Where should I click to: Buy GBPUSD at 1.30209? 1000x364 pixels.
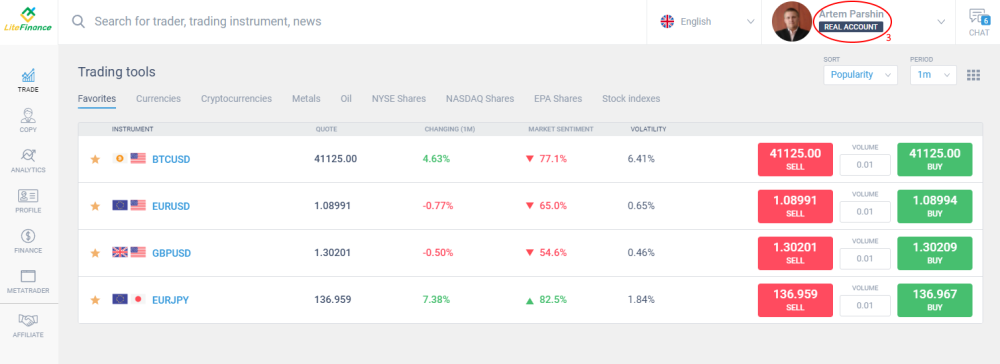(934, 253)
